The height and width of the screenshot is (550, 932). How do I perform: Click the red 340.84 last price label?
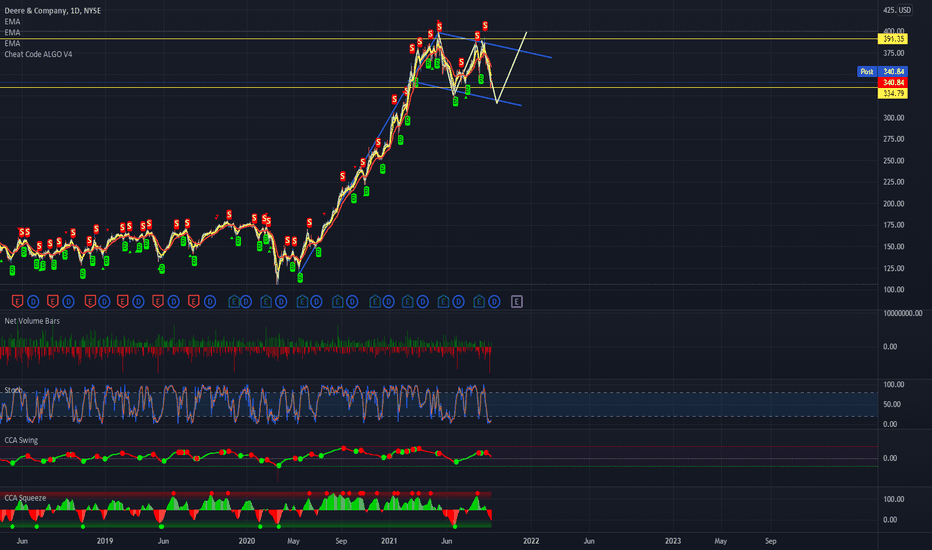[893, 83]
